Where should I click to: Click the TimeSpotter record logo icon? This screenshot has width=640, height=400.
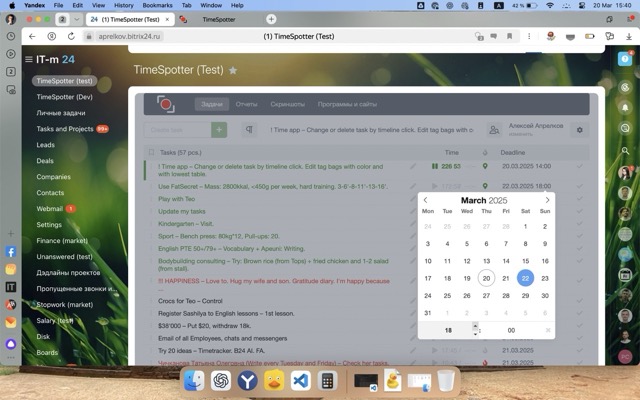pos(165,104)
